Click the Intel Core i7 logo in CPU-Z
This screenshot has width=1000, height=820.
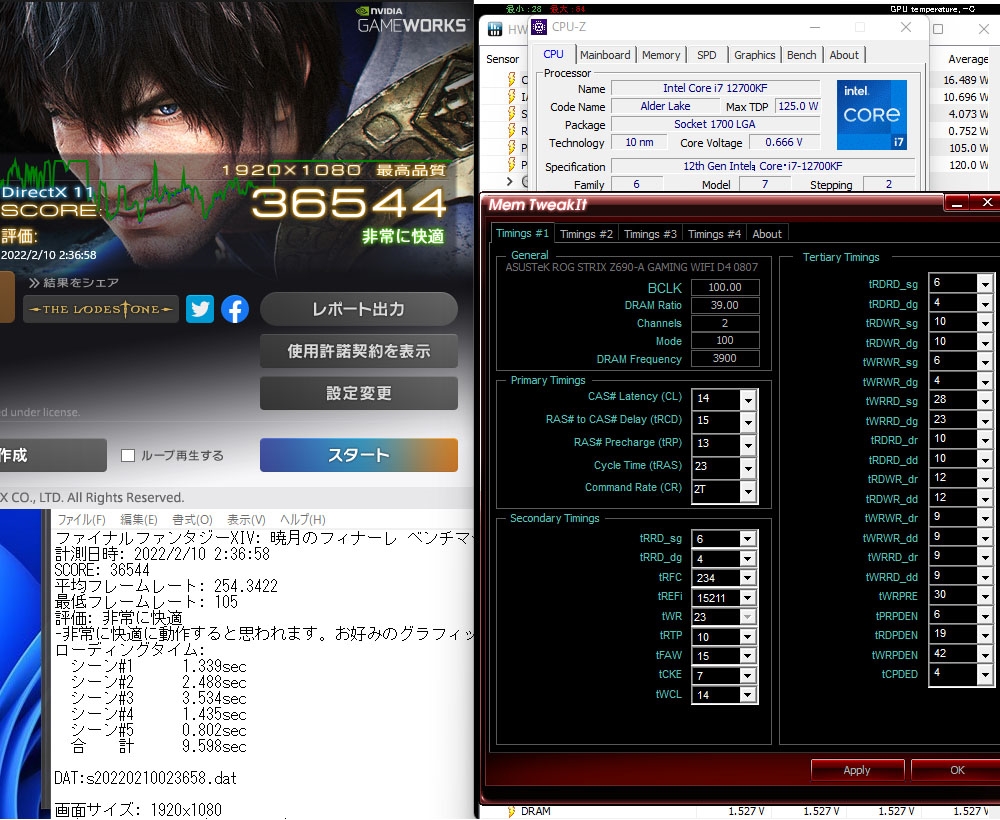871,115
